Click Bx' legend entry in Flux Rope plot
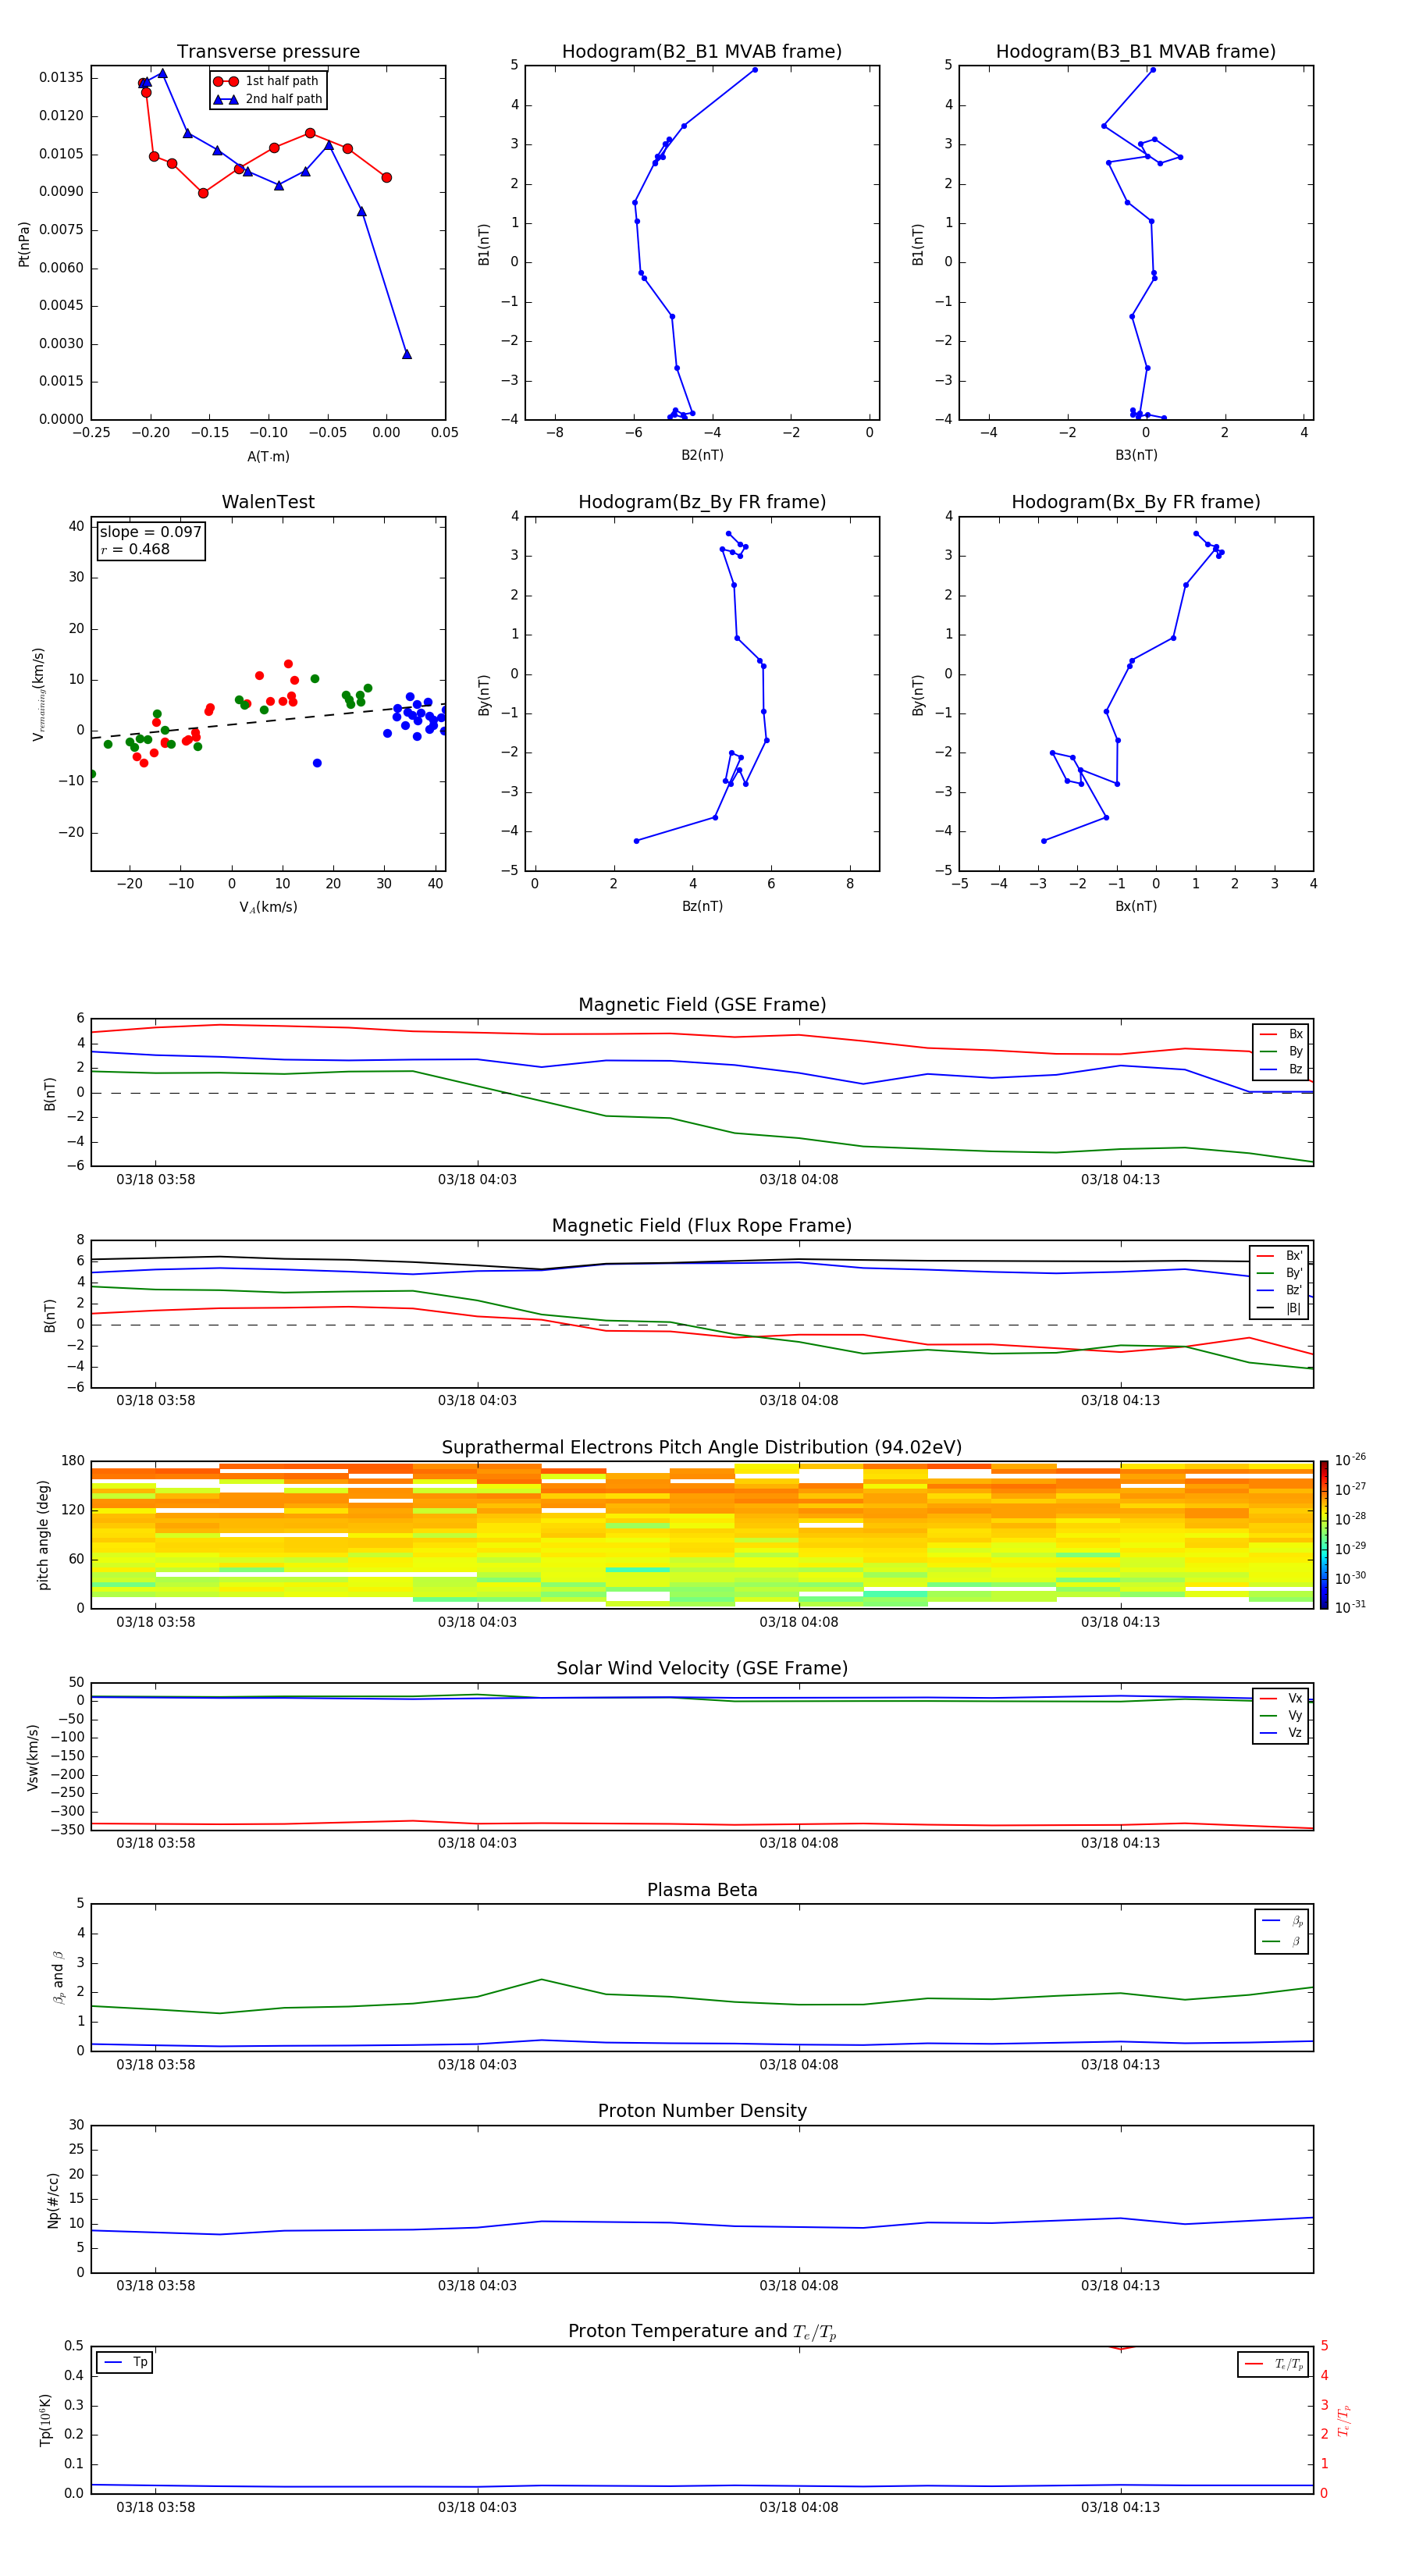The image size is (1405, 2576). pyautogui.click(x=1280, y=1256)
